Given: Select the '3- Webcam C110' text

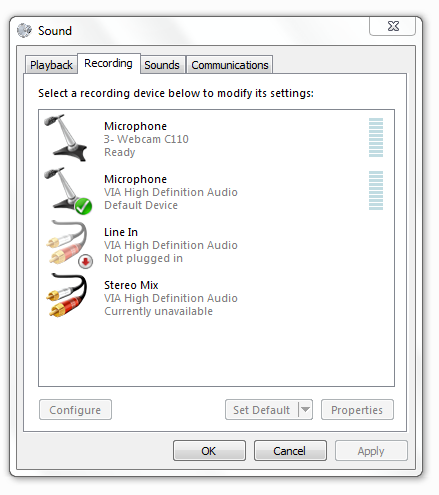Looking at the screenshot, I should tap(146, 139).
